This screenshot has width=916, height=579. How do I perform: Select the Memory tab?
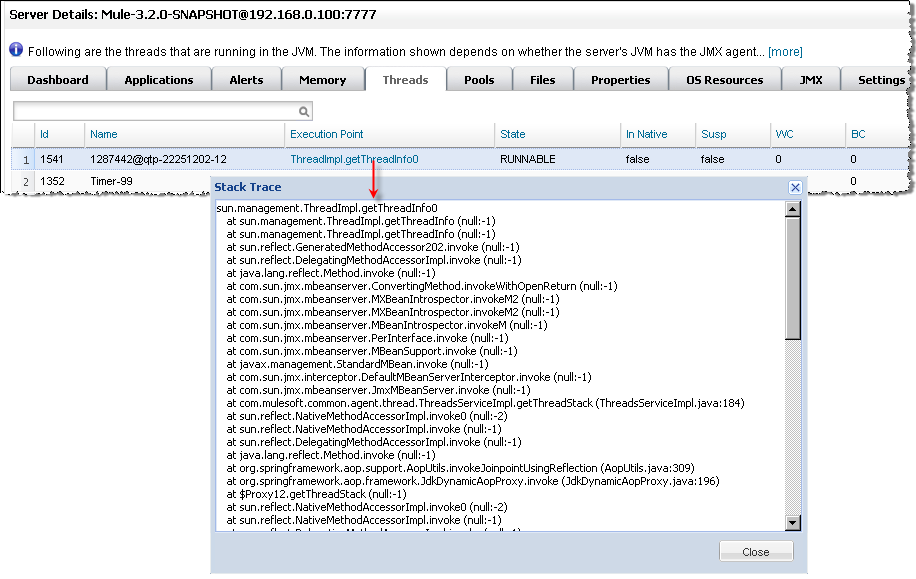[x=322, y=80]
